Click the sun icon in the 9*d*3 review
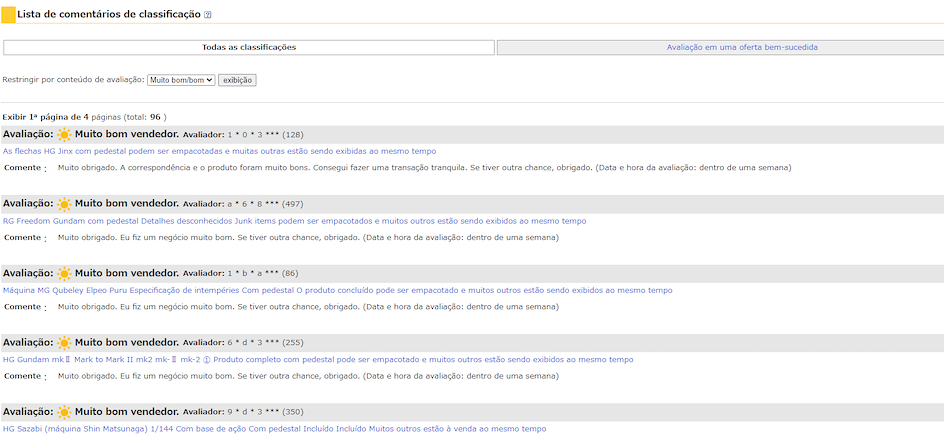The height and width of the screenshot is (442, 944). (64, 412)
